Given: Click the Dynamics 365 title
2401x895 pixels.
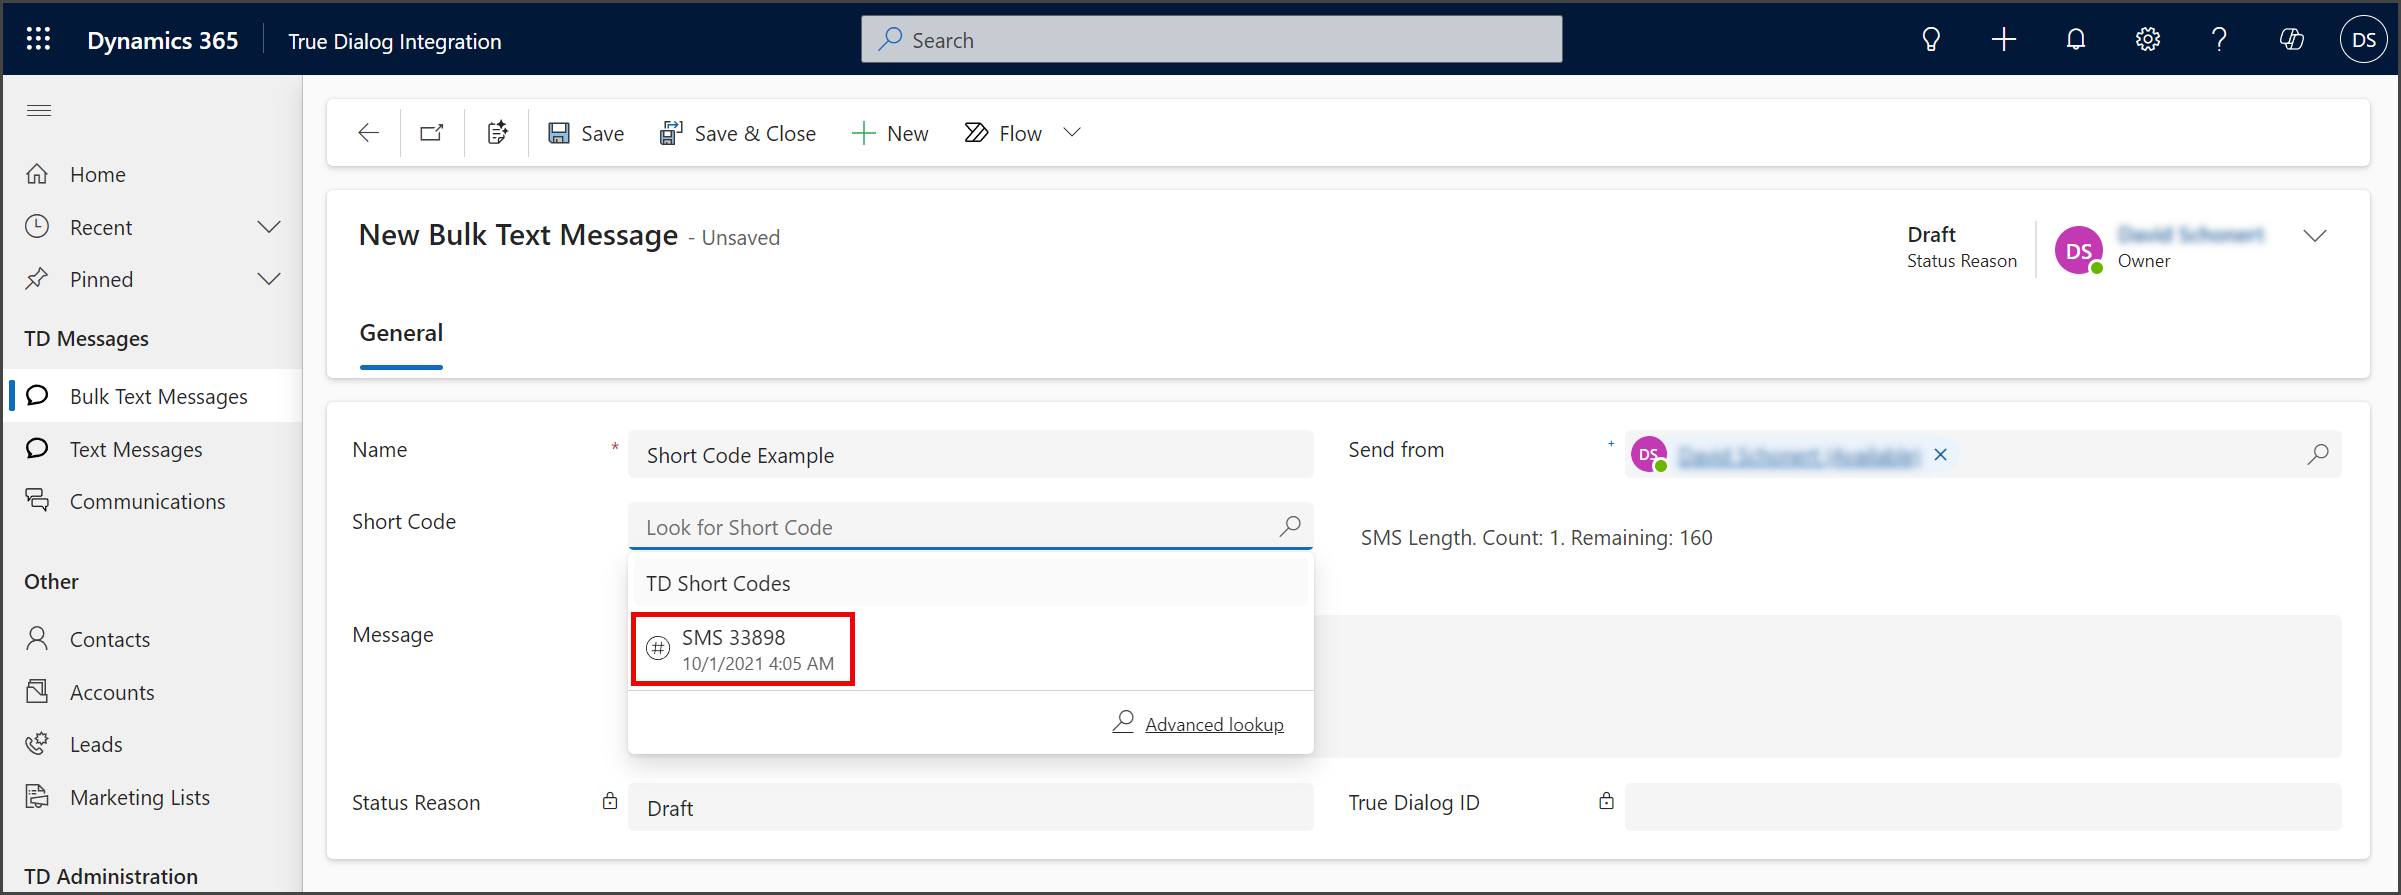Looking at the screenshot, I should click(x=163, y=41).
